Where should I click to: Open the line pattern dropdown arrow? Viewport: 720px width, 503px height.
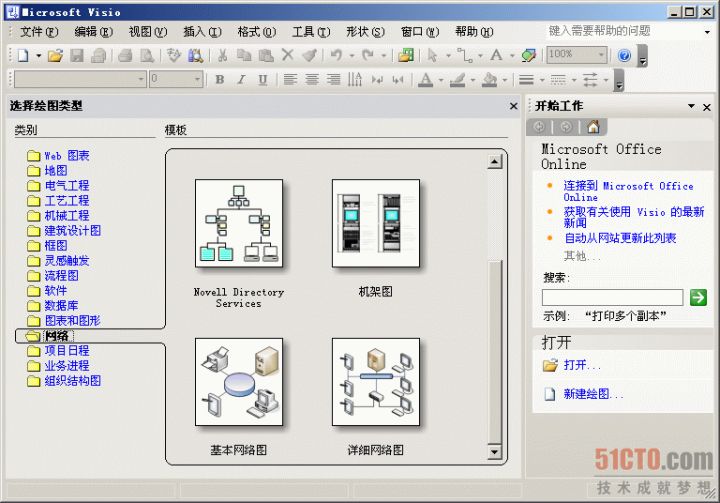[574, 80]
